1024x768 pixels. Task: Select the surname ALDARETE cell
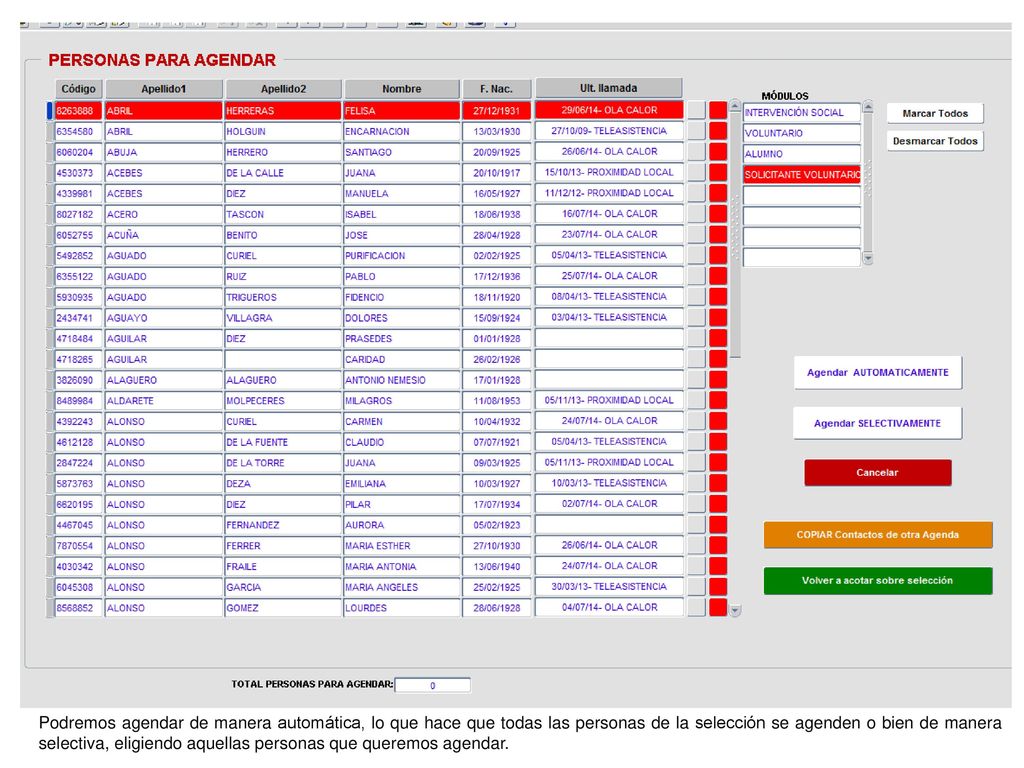(x=164, y=401)
